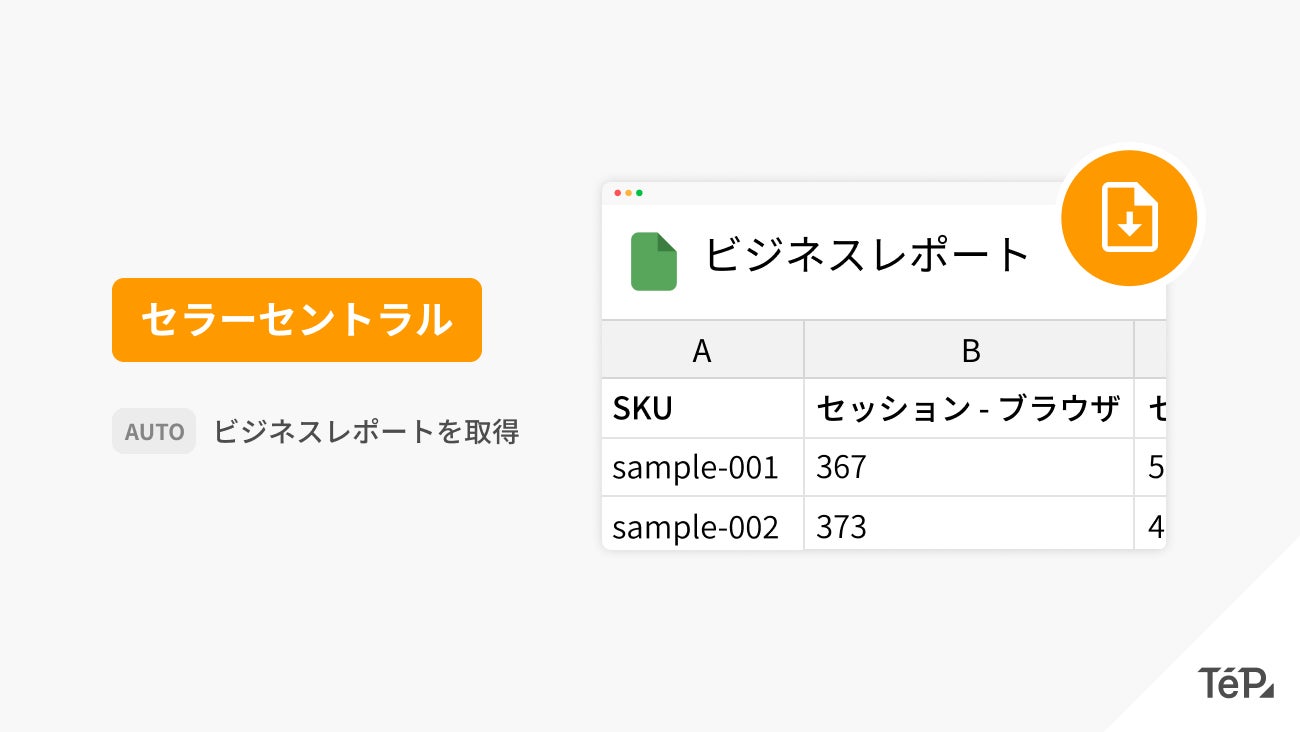Click the yellow minimize dot on the window
1300x732 pixels.
point(629,193)
